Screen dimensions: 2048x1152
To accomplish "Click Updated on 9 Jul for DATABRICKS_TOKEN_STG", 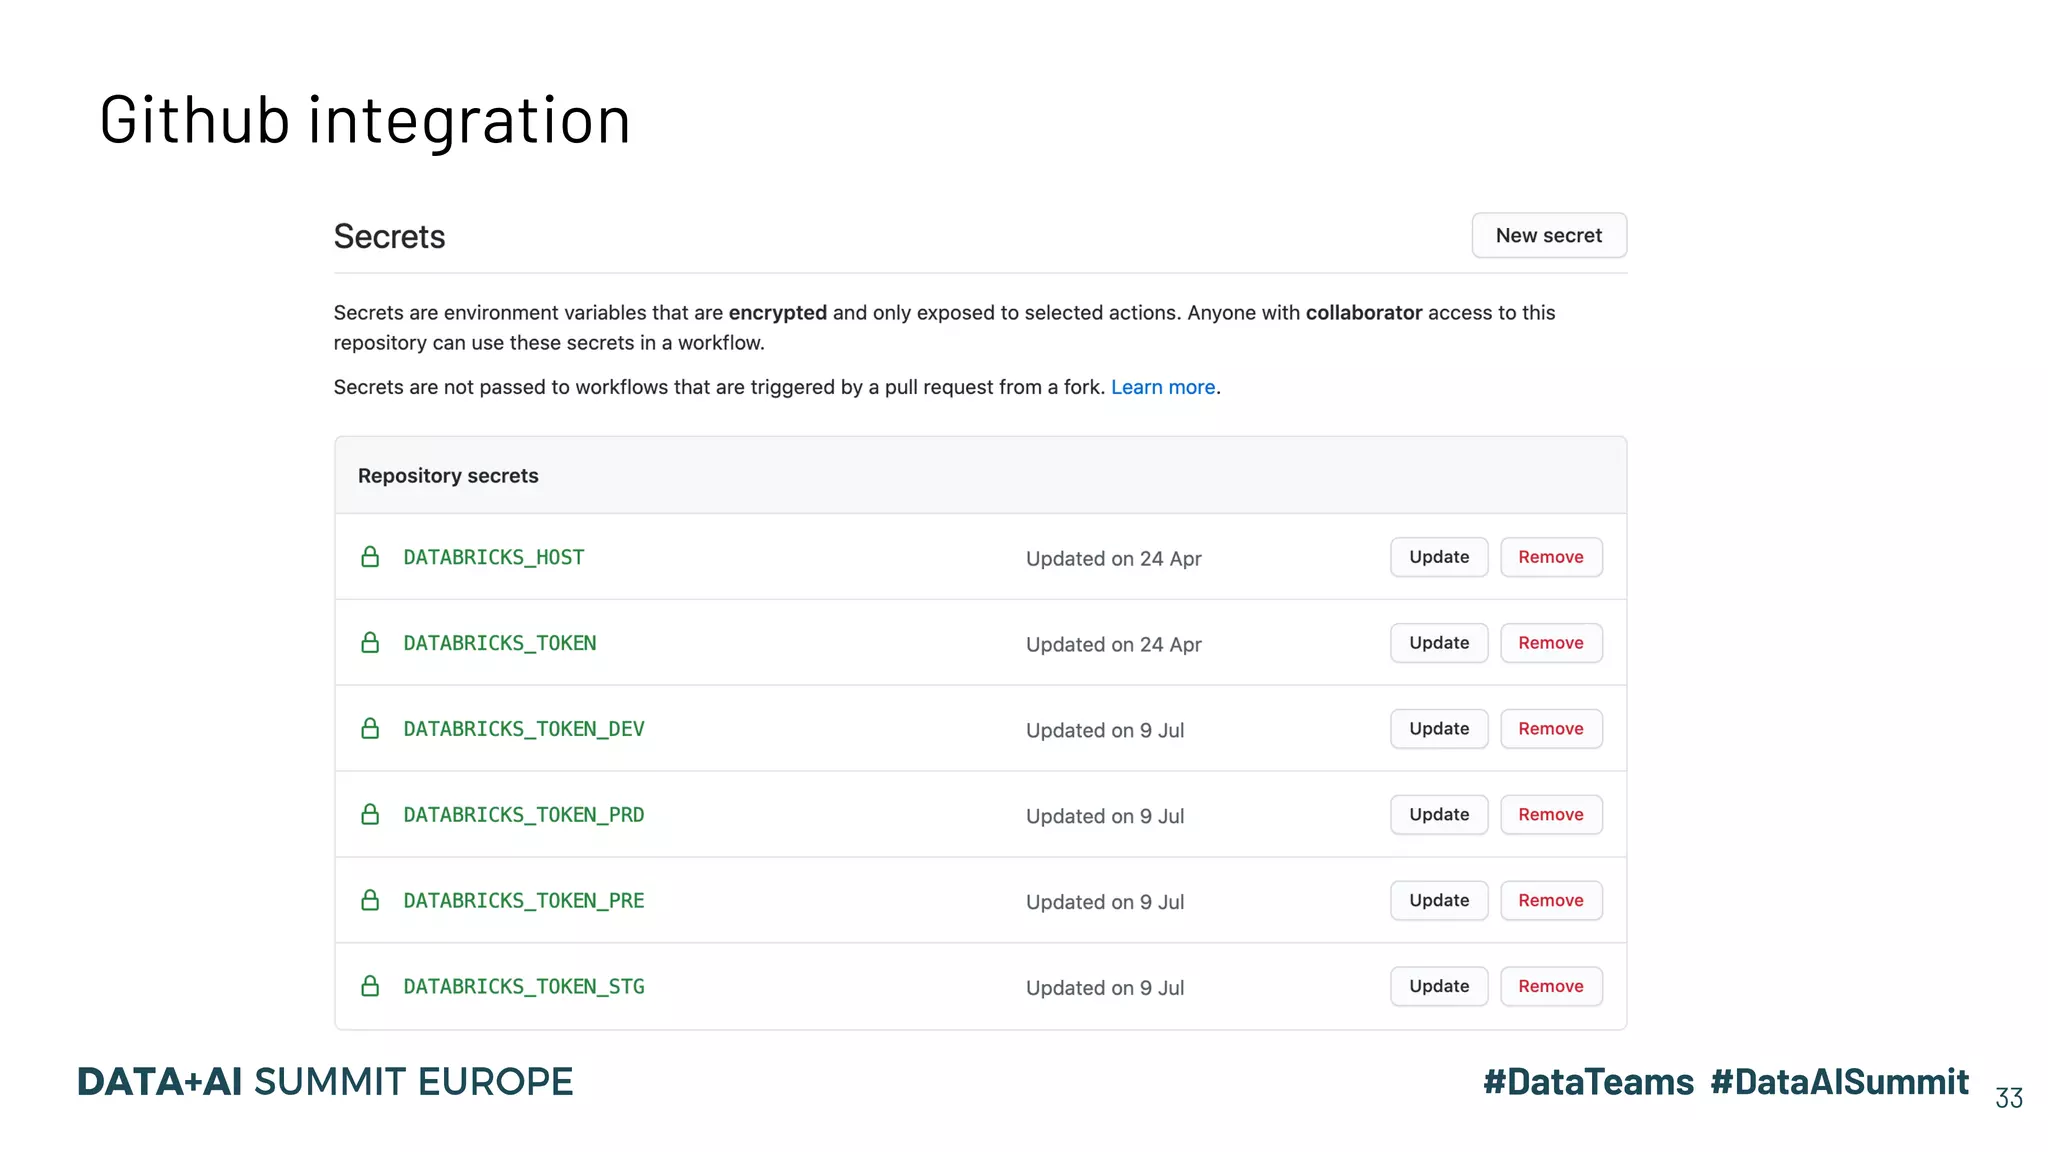I will 1105,989.
